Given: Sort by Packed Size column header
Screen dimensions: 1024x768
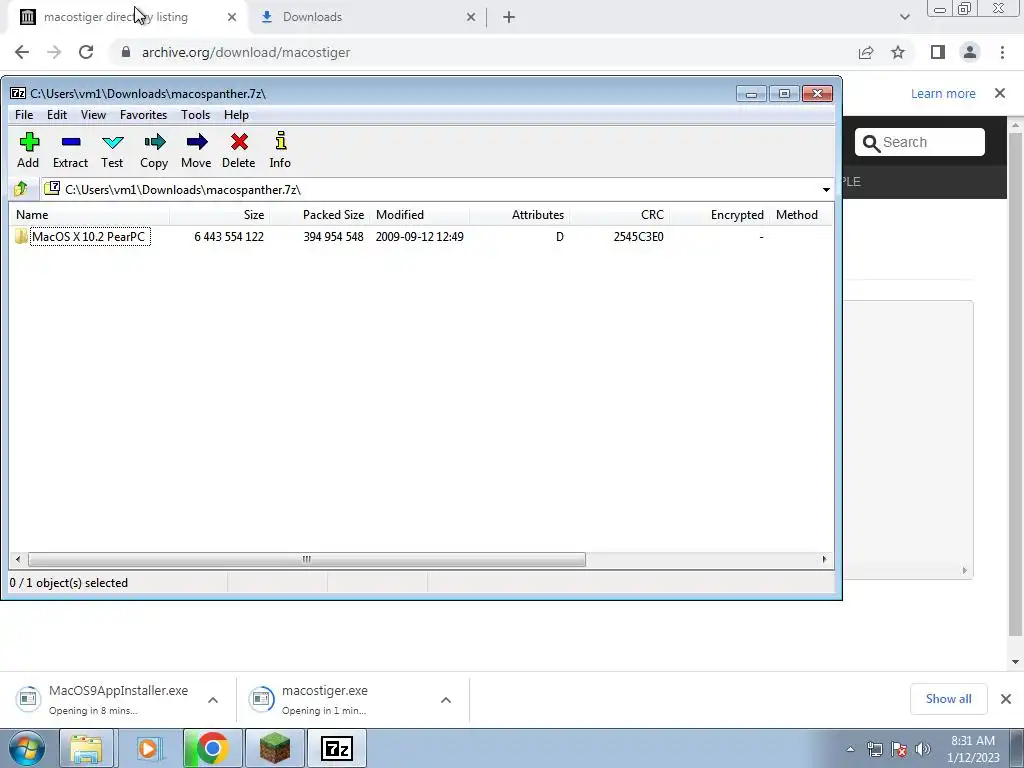Looking at the screenshot, I should click(319, 215).
